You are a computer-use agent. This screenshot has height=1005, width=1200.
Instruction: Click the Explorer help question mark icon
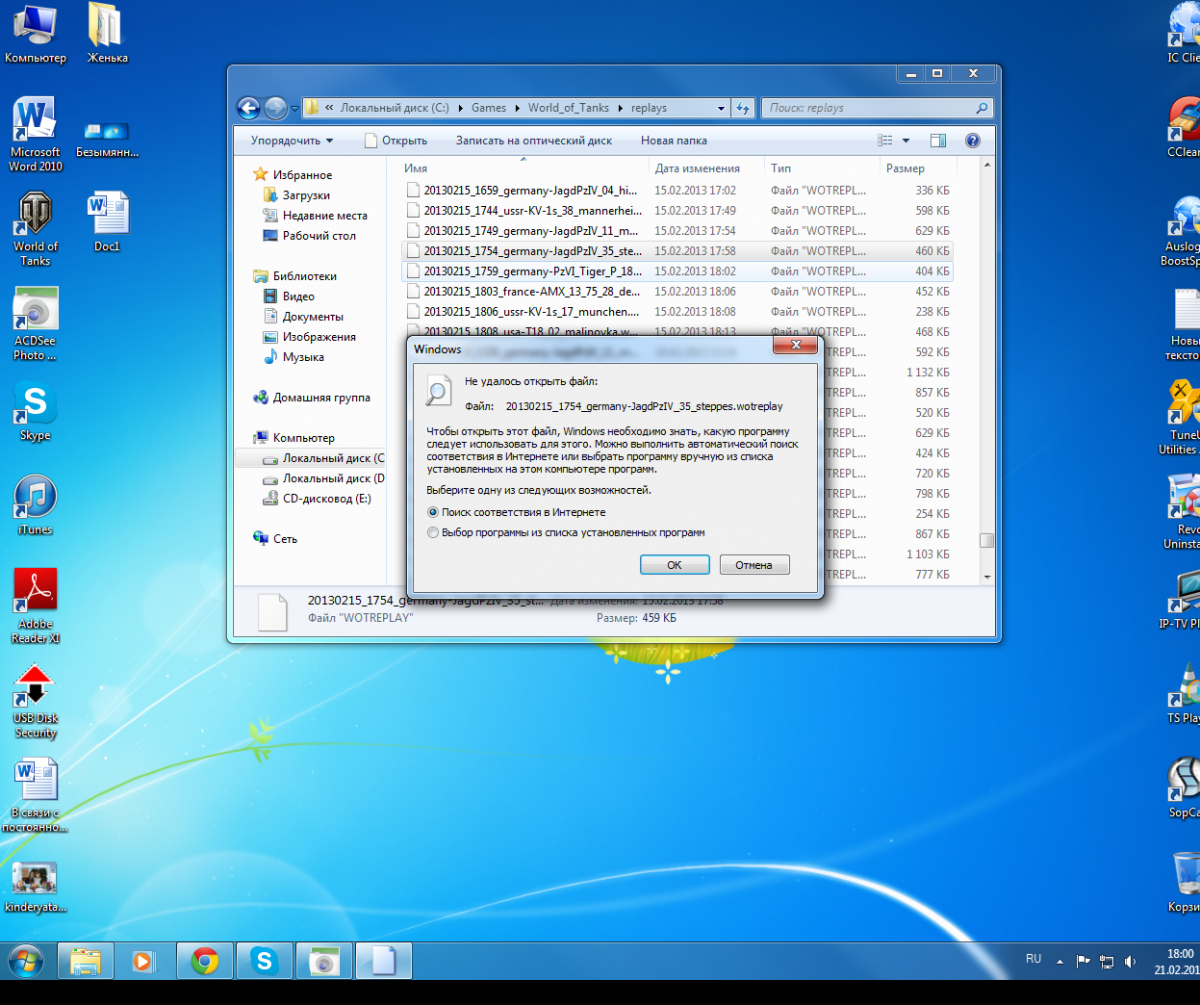[973, 141]
